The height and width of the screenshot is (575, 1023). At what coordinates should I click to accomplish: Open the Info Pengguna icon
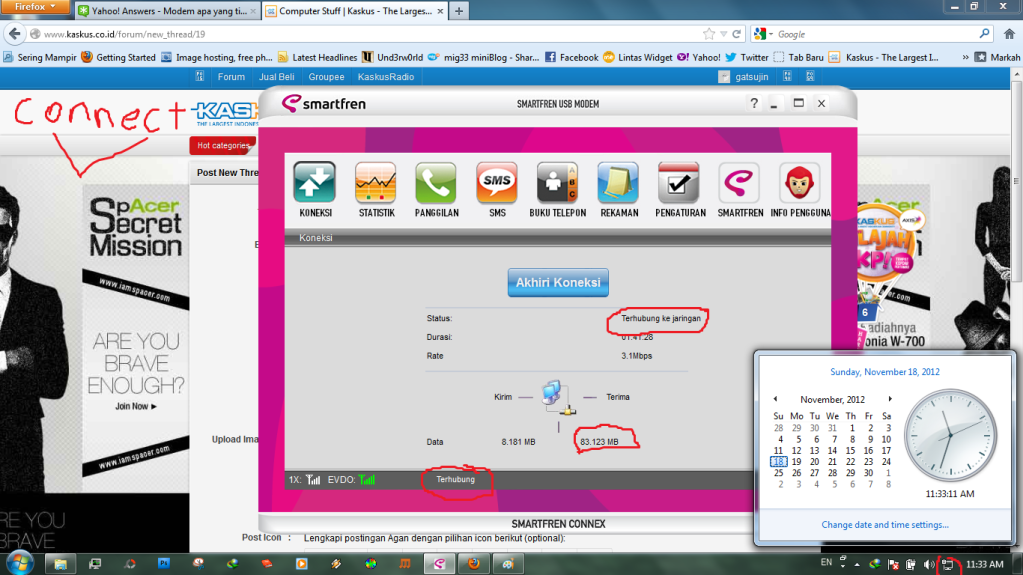(x=800, y=183)
